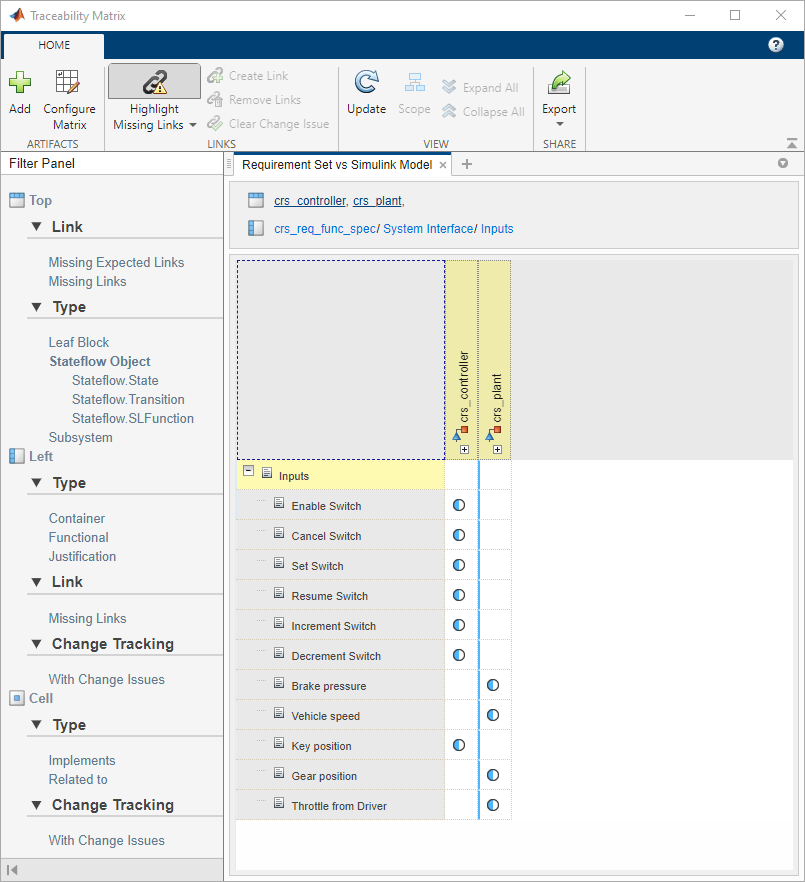805x882 pixels.
Task: Click Justification filter
Action: tap(83, 557)
